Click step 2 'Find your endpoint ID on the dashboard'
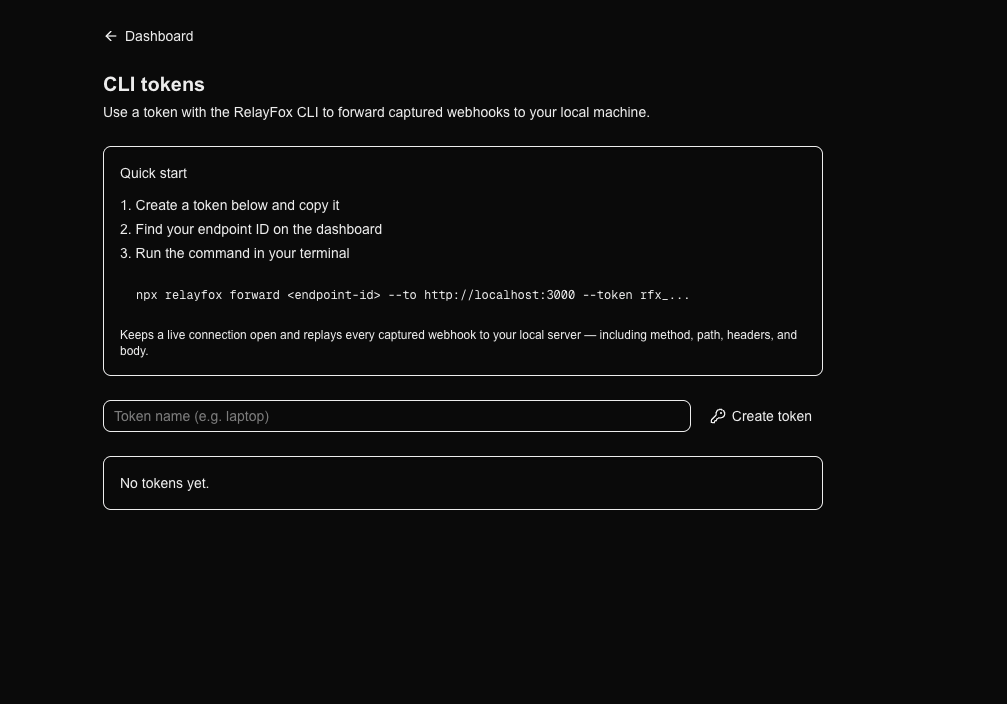Screen dimensions: 1007x704 [x=250, y=229]
